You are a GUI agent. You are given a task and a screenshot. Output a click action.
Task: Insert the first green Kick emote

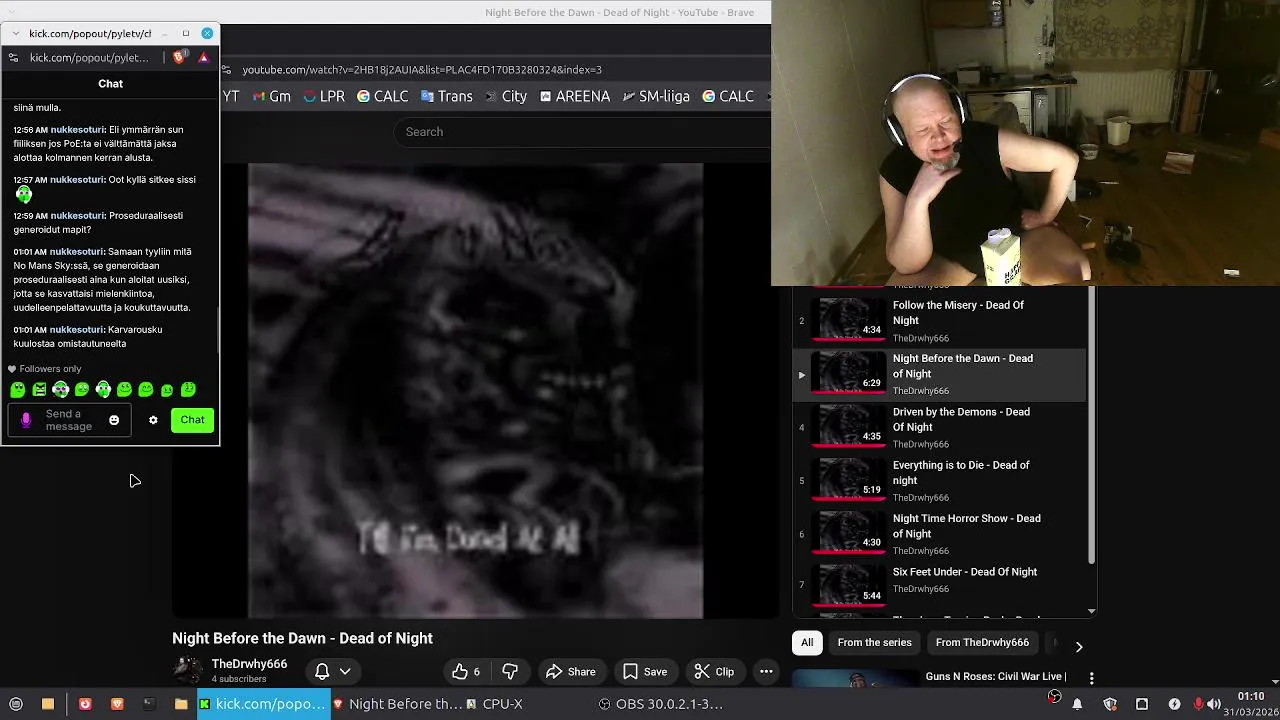pyautogui.click(x=17, y=389)
